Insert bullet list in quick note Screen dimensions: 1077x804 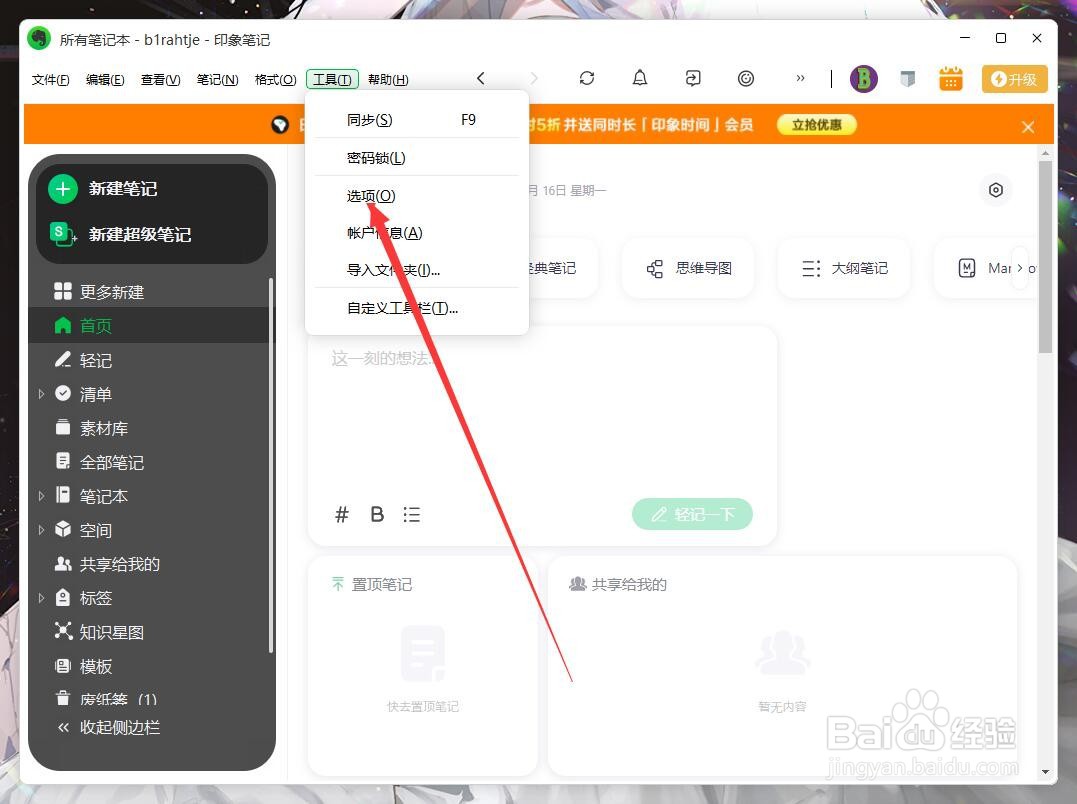point(411,514)
